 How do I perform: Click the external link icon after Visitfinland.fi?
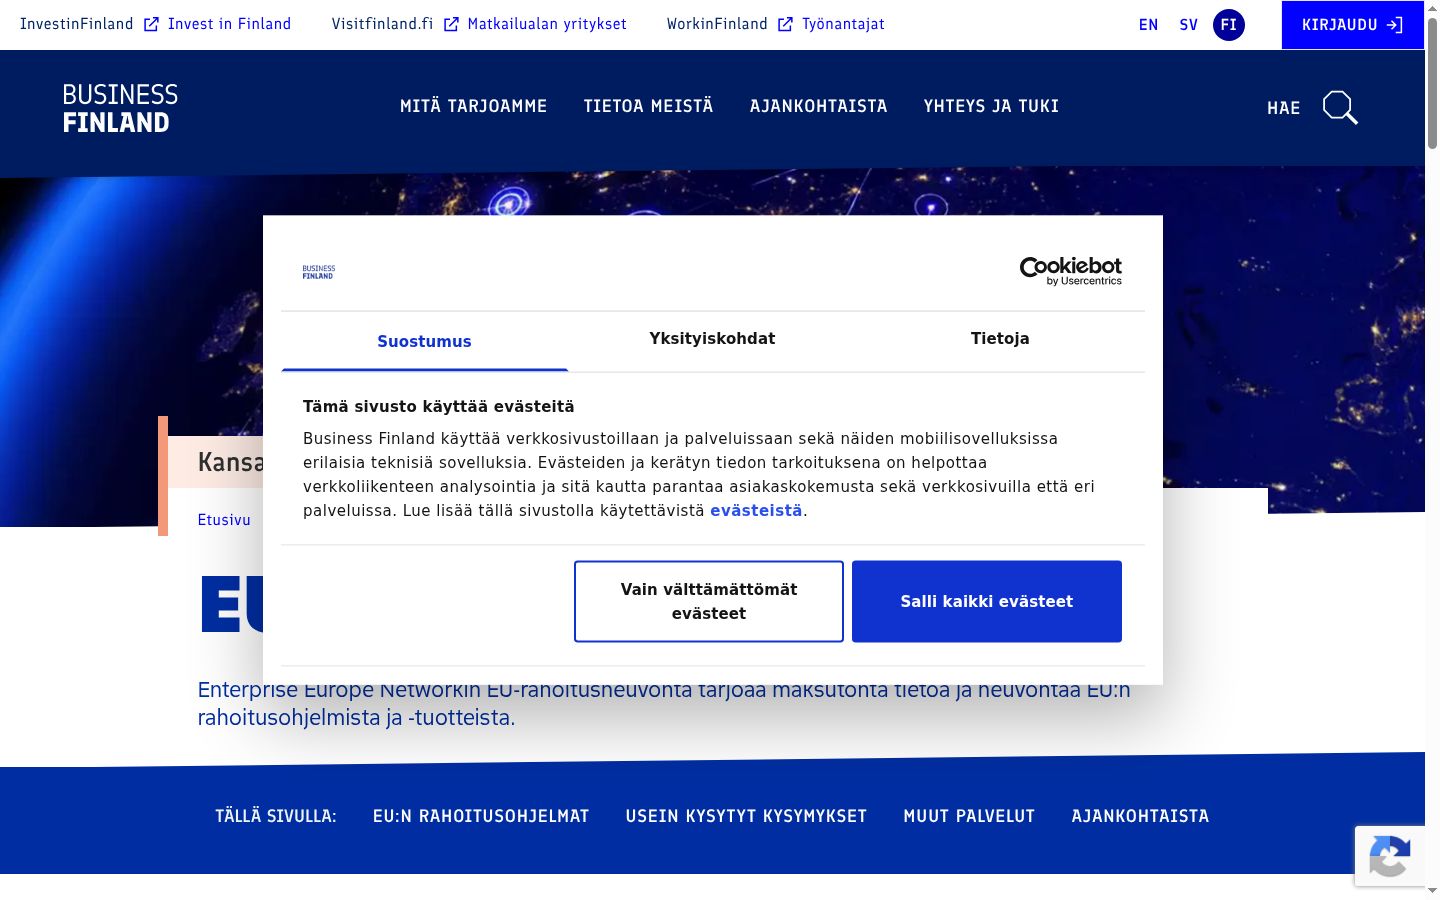(451, 24)
